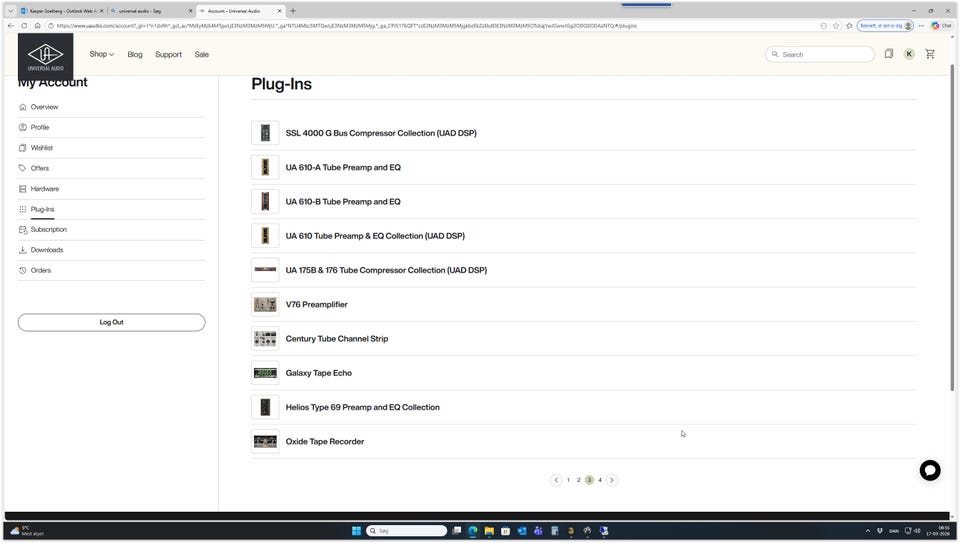960x543 pixels.
Task: Click UA 610 Collection (UAD DSP) thumbnail
Action: pyautogui.click(x=265, y=236)
